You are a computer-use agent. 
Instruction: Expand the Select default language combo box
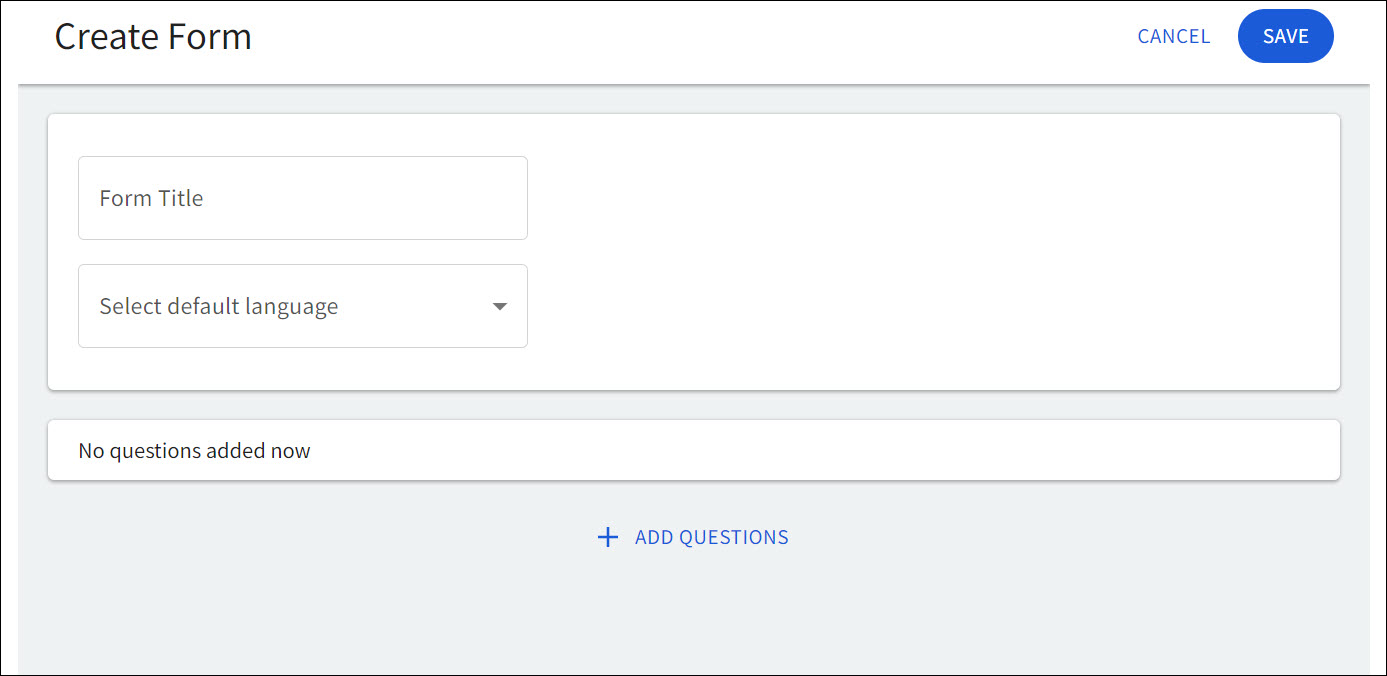(303, 306)
